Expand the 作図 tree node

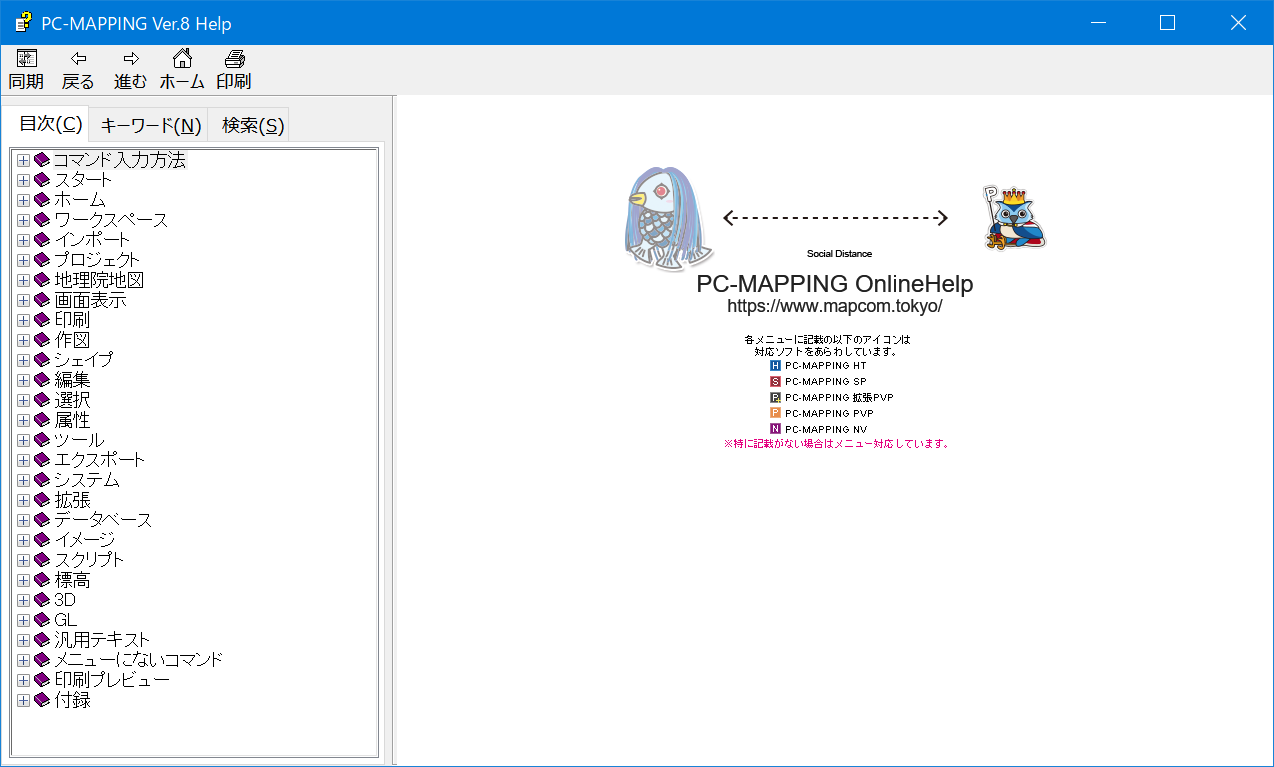pos(24,340)
